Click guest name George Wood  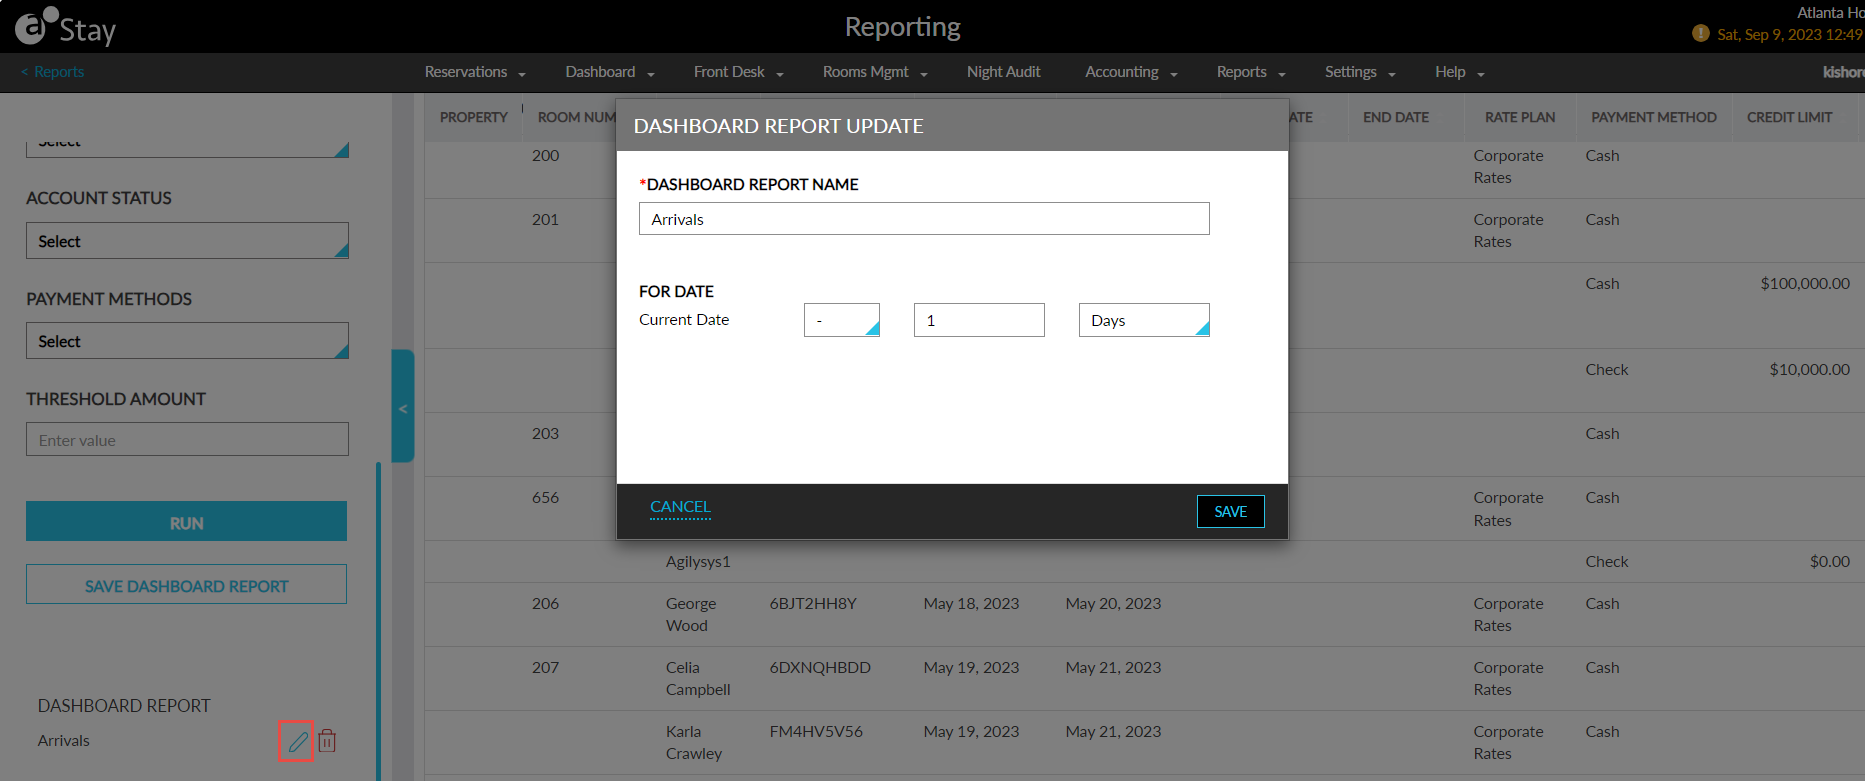pyautogui.click(x=691, y=614)
